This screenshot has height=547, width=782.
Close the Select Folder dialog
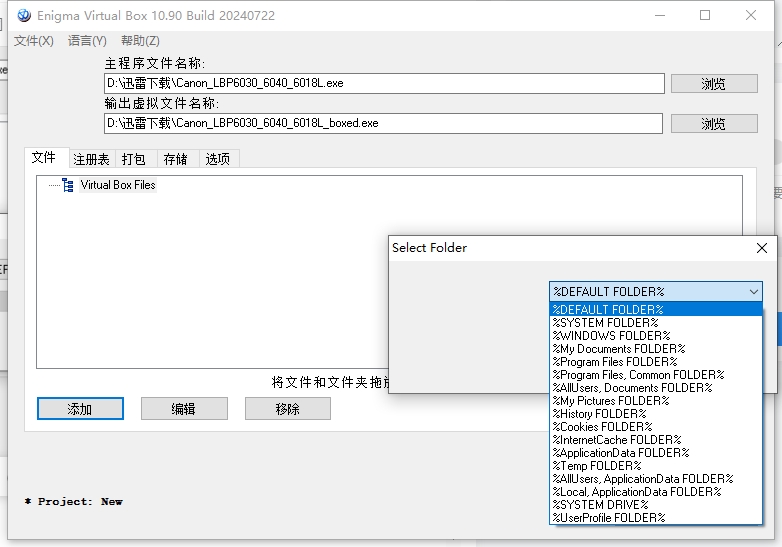(x=761, y=248)
